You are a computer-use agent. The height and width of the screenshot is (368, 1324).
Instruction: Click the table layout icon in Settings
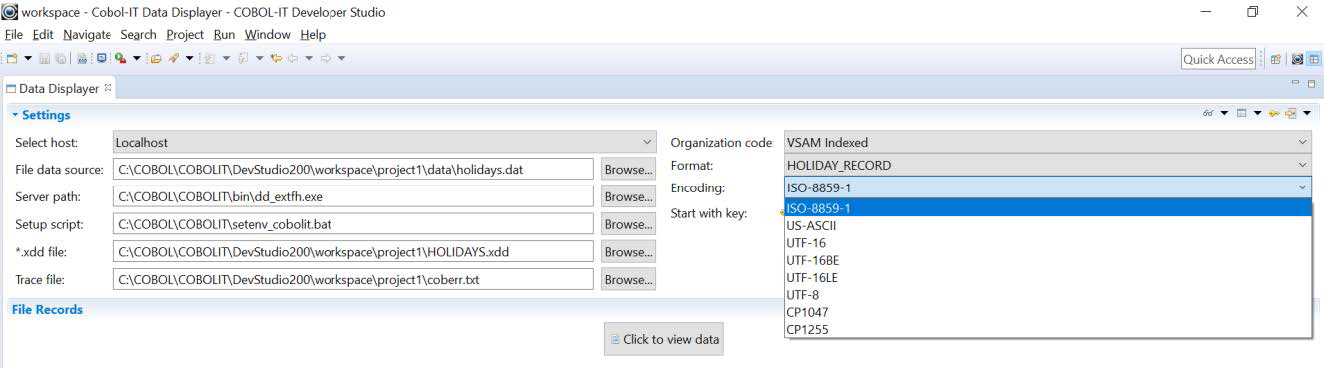[1241, 113]
